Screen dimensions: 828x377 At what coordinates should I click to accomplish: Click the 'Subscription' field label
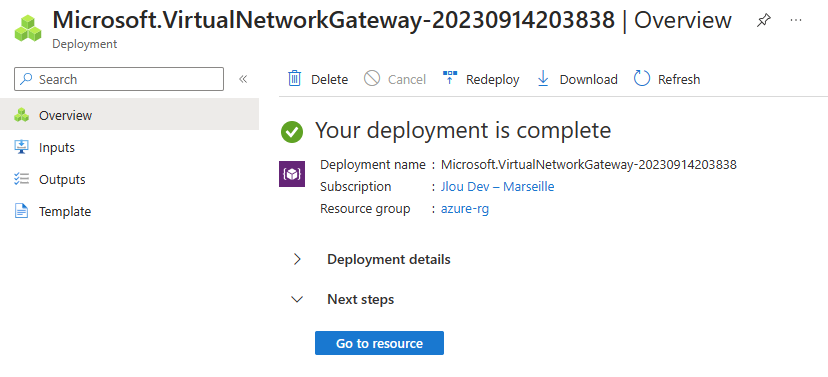pos(356,186)
